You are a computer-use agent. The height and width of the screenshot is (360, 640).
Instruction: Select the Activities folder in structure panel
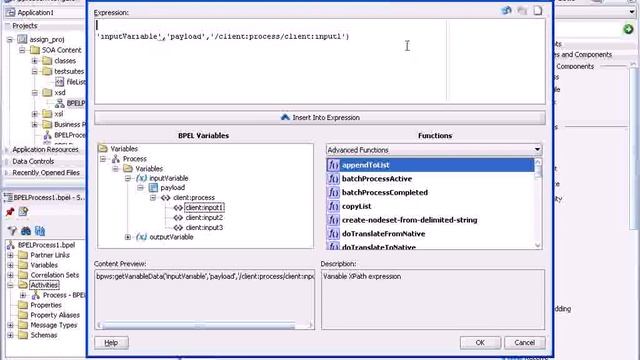[44, 285]
